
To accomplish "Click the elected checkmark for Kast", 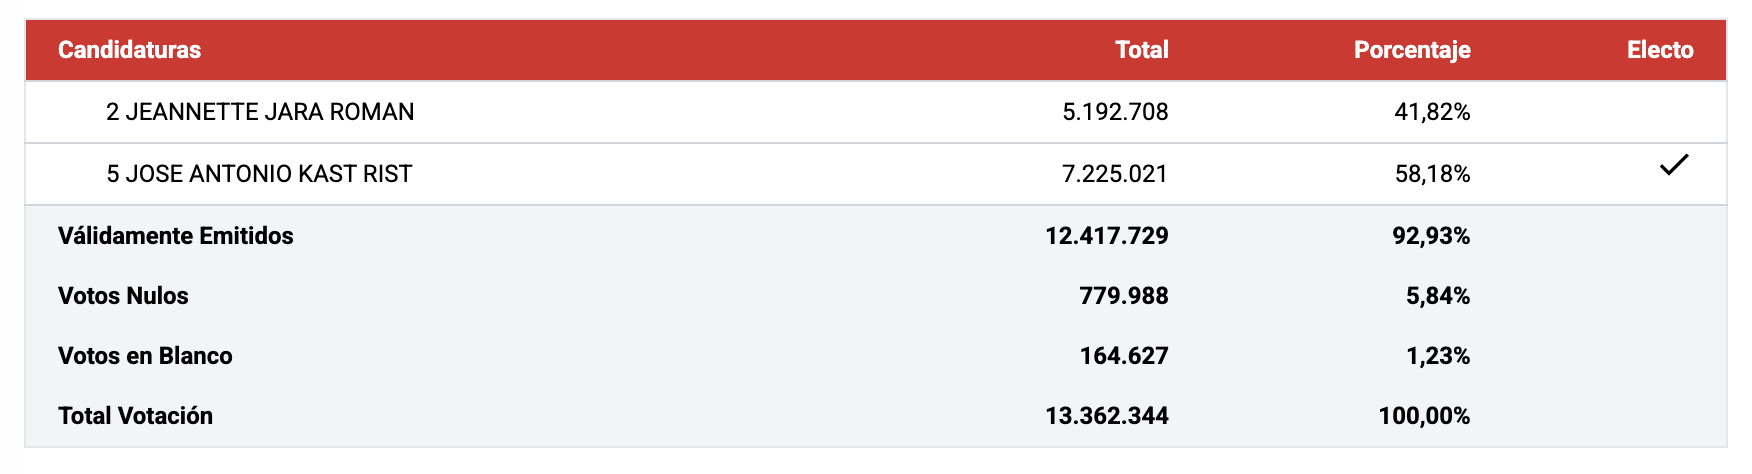I will click(x=1673, y=165).
